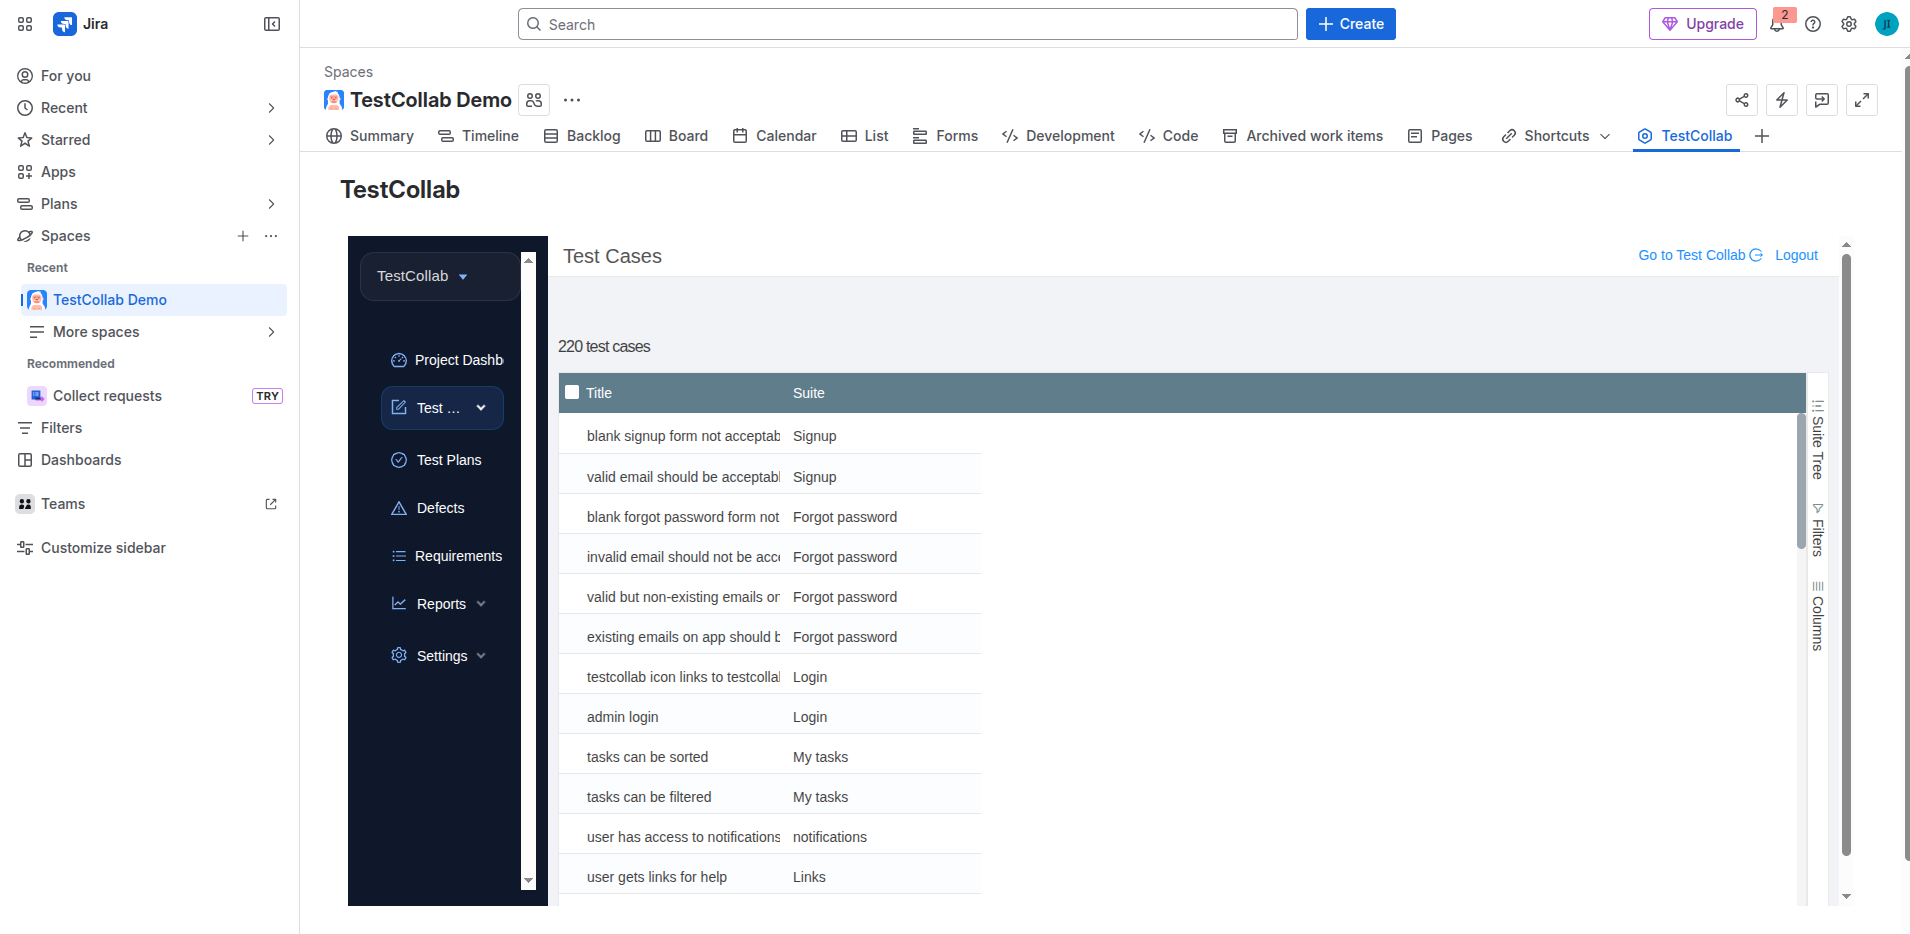Open Filters side panel
Screen dimensions: 1910x934
pos(1818,530)
